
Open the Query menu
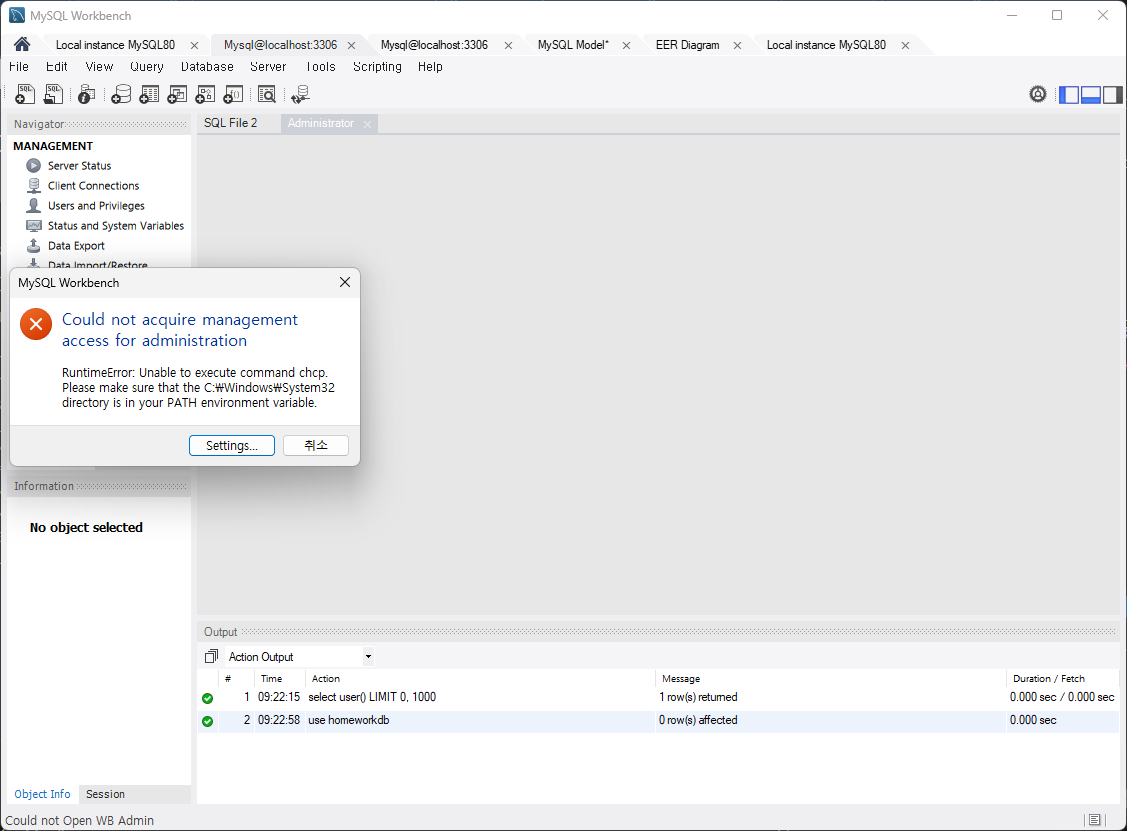(x=147, y=67)
